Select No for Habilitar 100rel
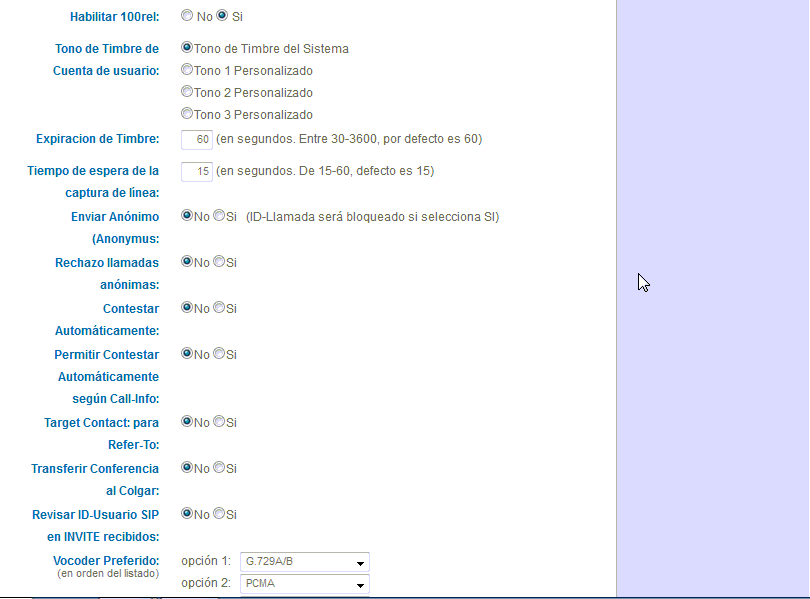The height and width of the screenshot is (599, 810). tap(187, 16)
